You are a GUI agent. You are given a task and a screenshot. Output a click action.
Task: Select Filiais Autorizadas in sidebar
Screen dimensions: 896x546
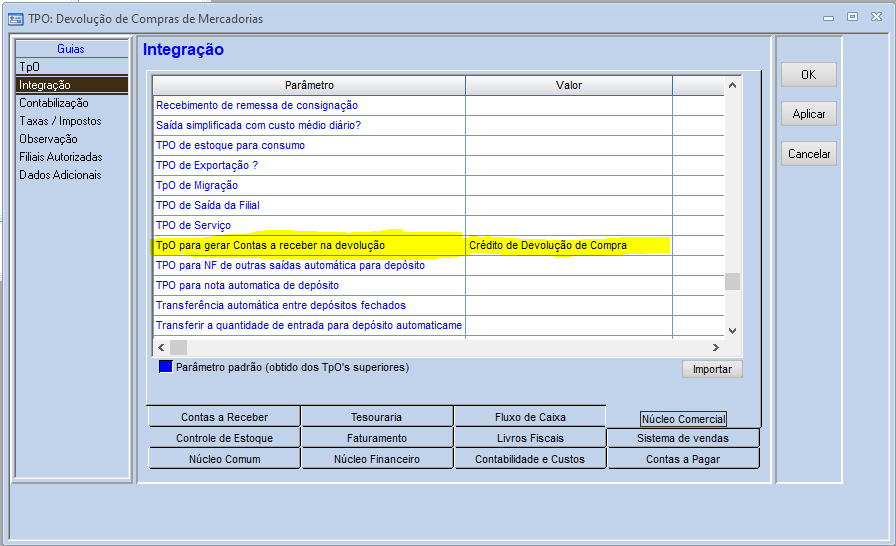click(61, 157)
